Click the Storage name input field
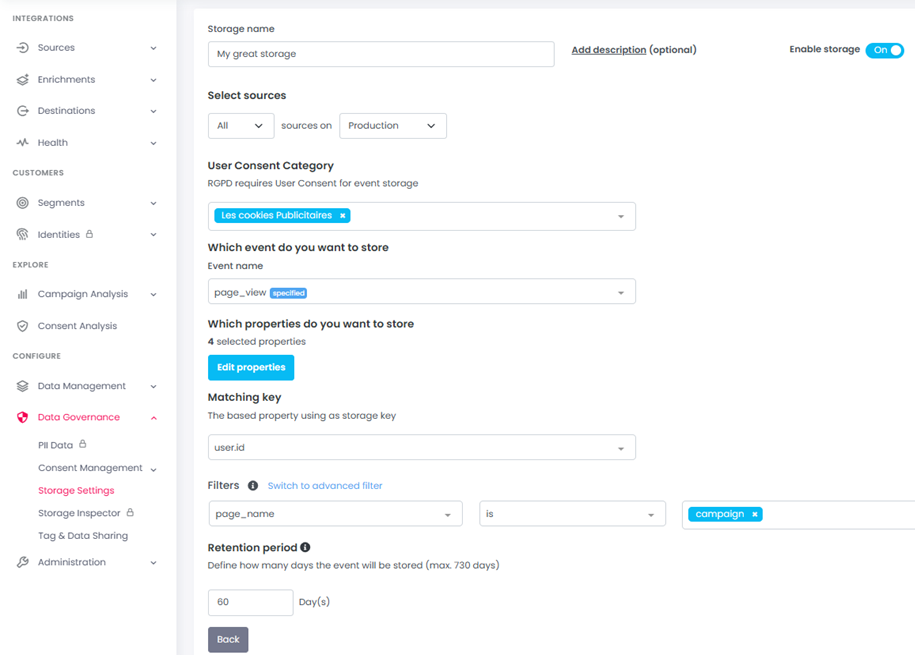The image size is (915, 655). (380, 54)
